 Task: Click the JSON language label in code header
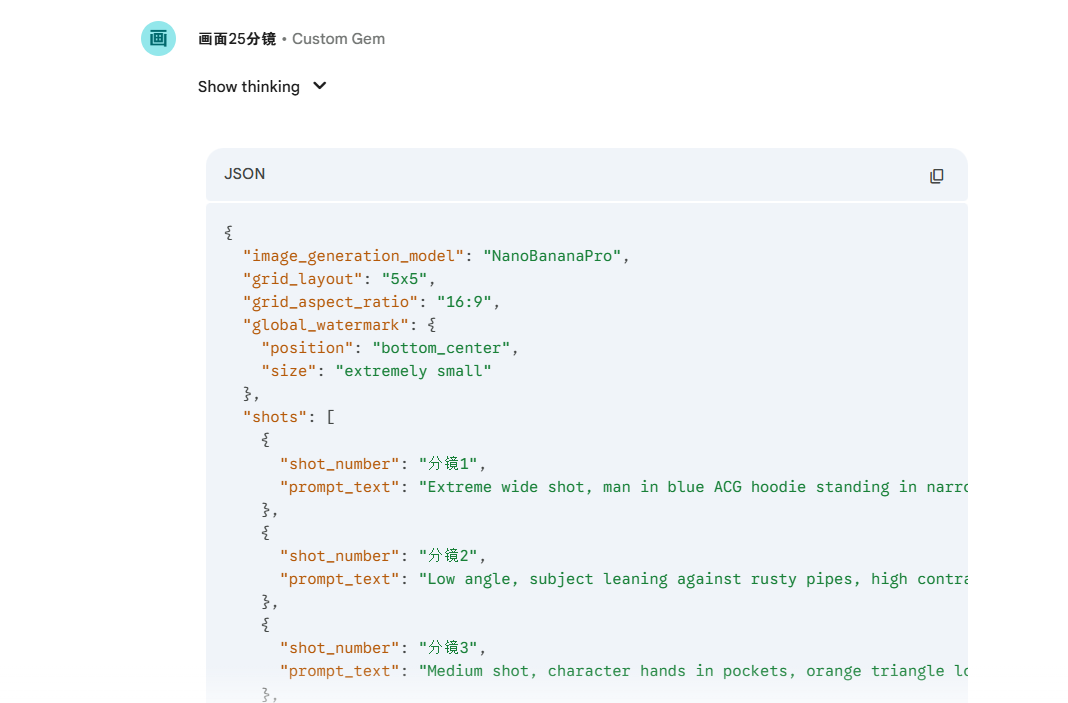click(x=245, y=174)
